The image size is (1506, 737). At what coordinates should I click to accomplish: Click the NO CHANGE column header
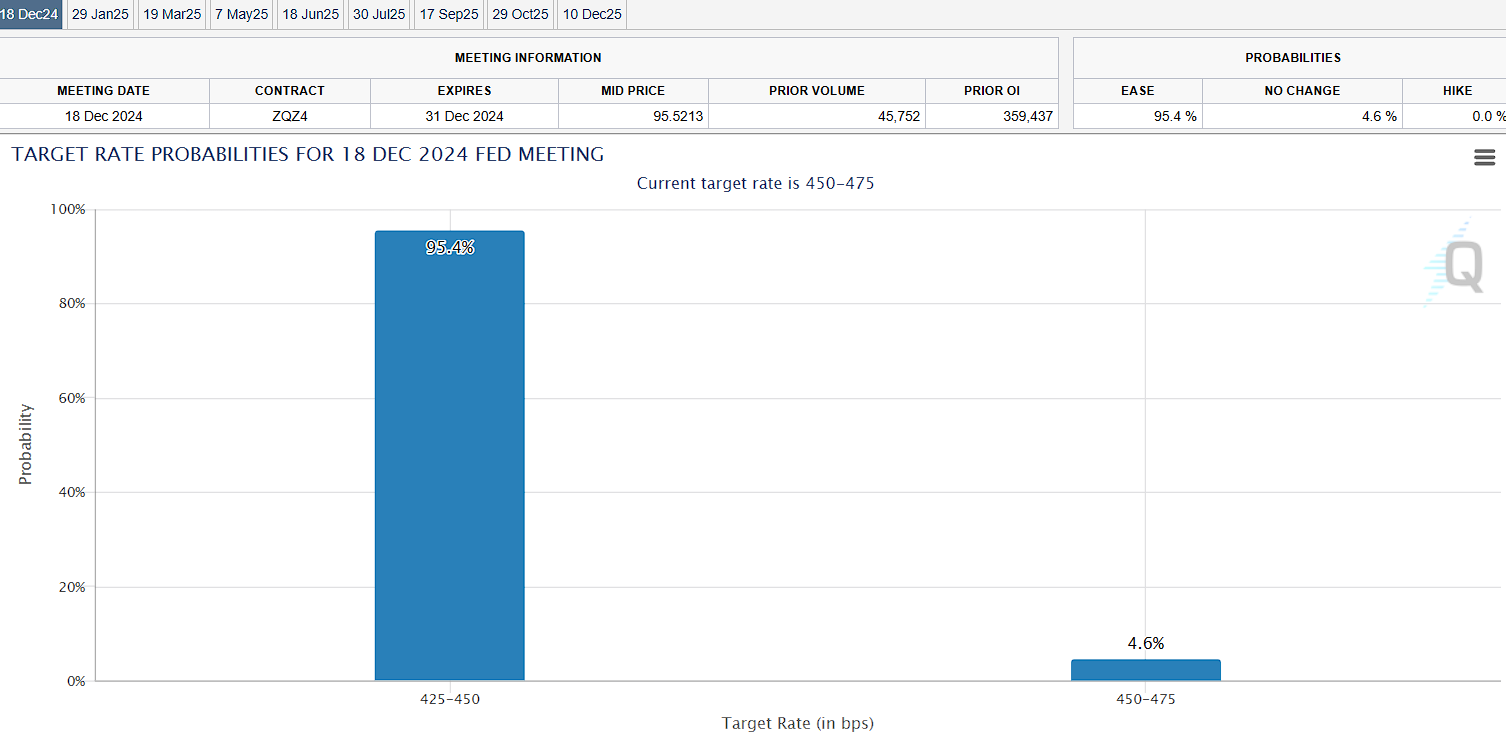[x=1301, y=91]
